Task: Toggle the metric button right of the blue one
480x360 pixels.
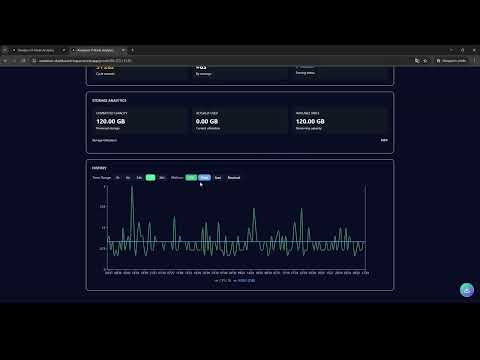Action: point(218,178)
